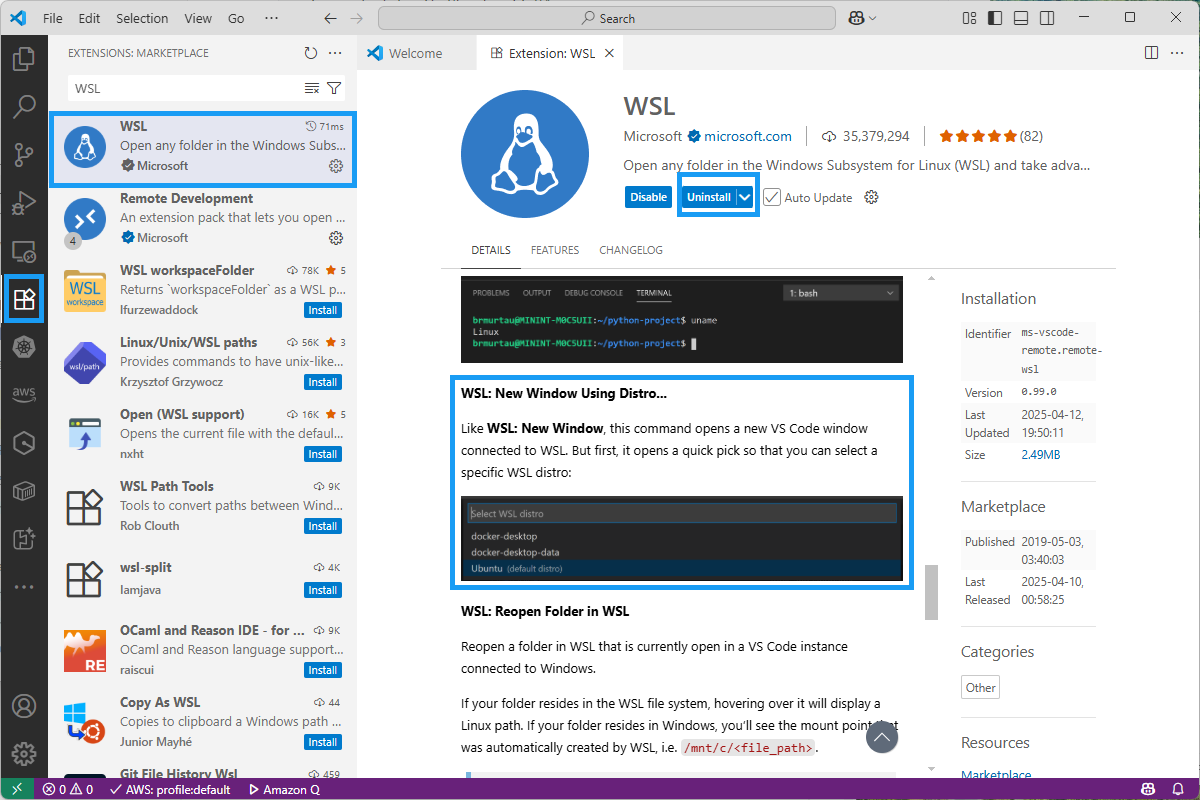This screenshot has width=1200, height=800.
Task: Open the Manage gear in activity bar
Action: click(x=24, y=753)
